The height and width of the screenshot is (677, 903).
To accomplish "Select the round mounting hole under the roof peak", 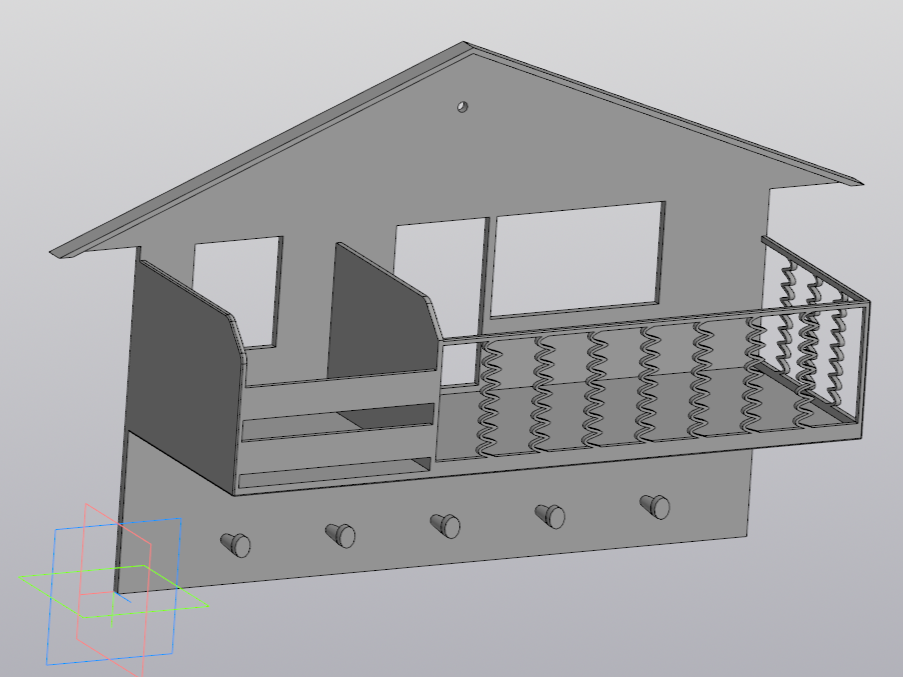I will (462, 107).
